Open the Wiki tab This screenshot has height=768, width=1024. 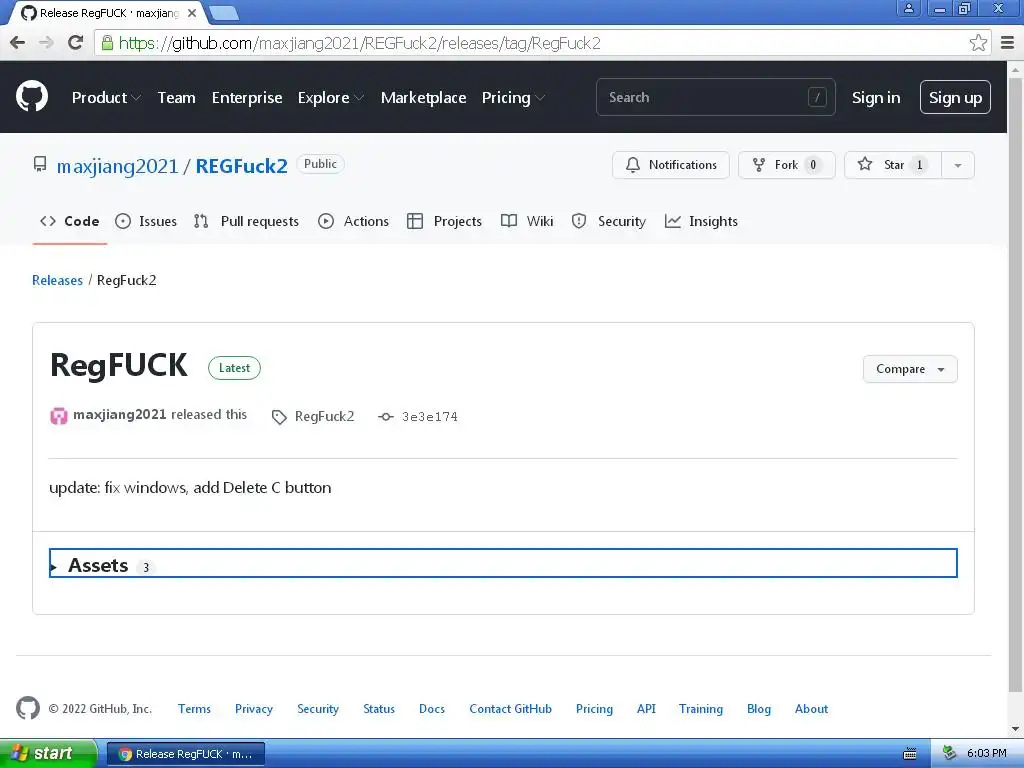click(527, 221)
